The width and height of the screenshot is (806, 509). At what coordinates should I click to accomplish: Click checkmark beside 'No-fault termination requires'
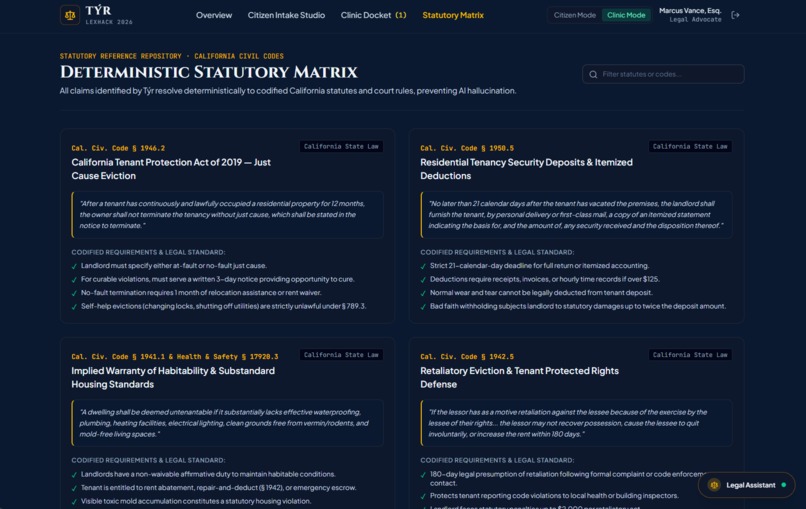(x=74, y=293)
